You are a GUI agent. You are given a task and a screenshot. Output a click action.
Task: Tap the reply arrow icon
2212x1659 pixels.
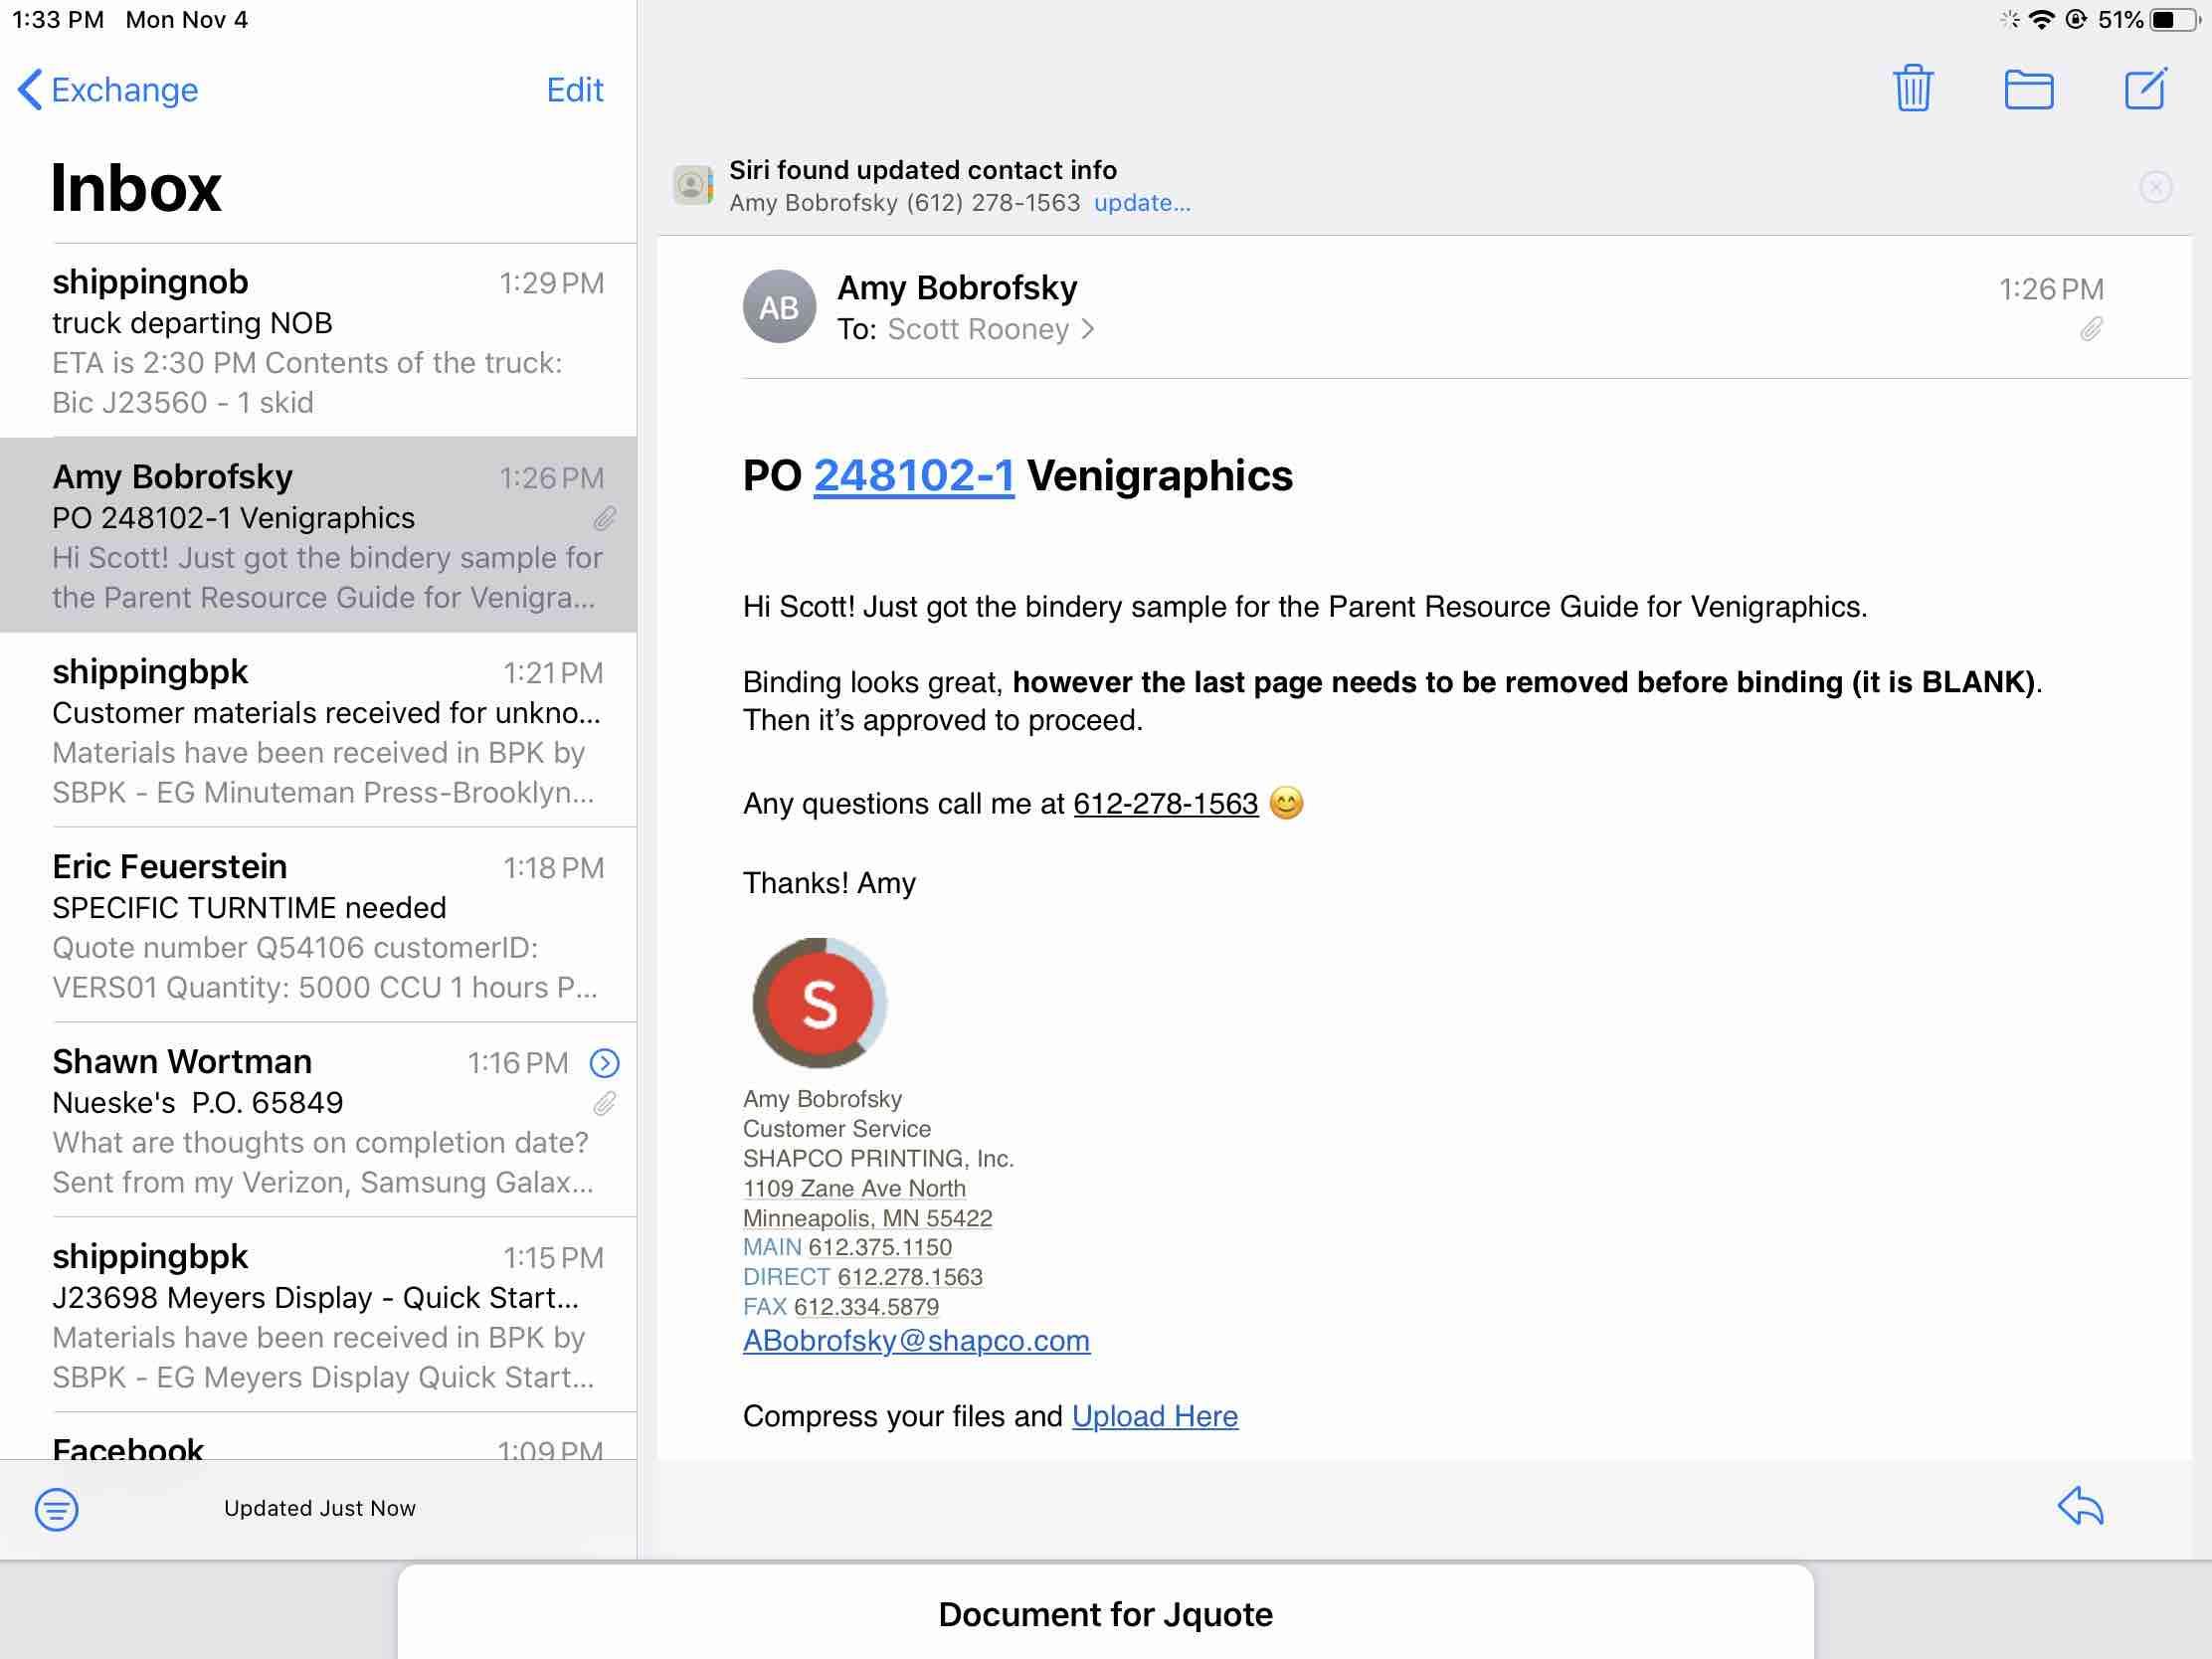(2080, 1505)
